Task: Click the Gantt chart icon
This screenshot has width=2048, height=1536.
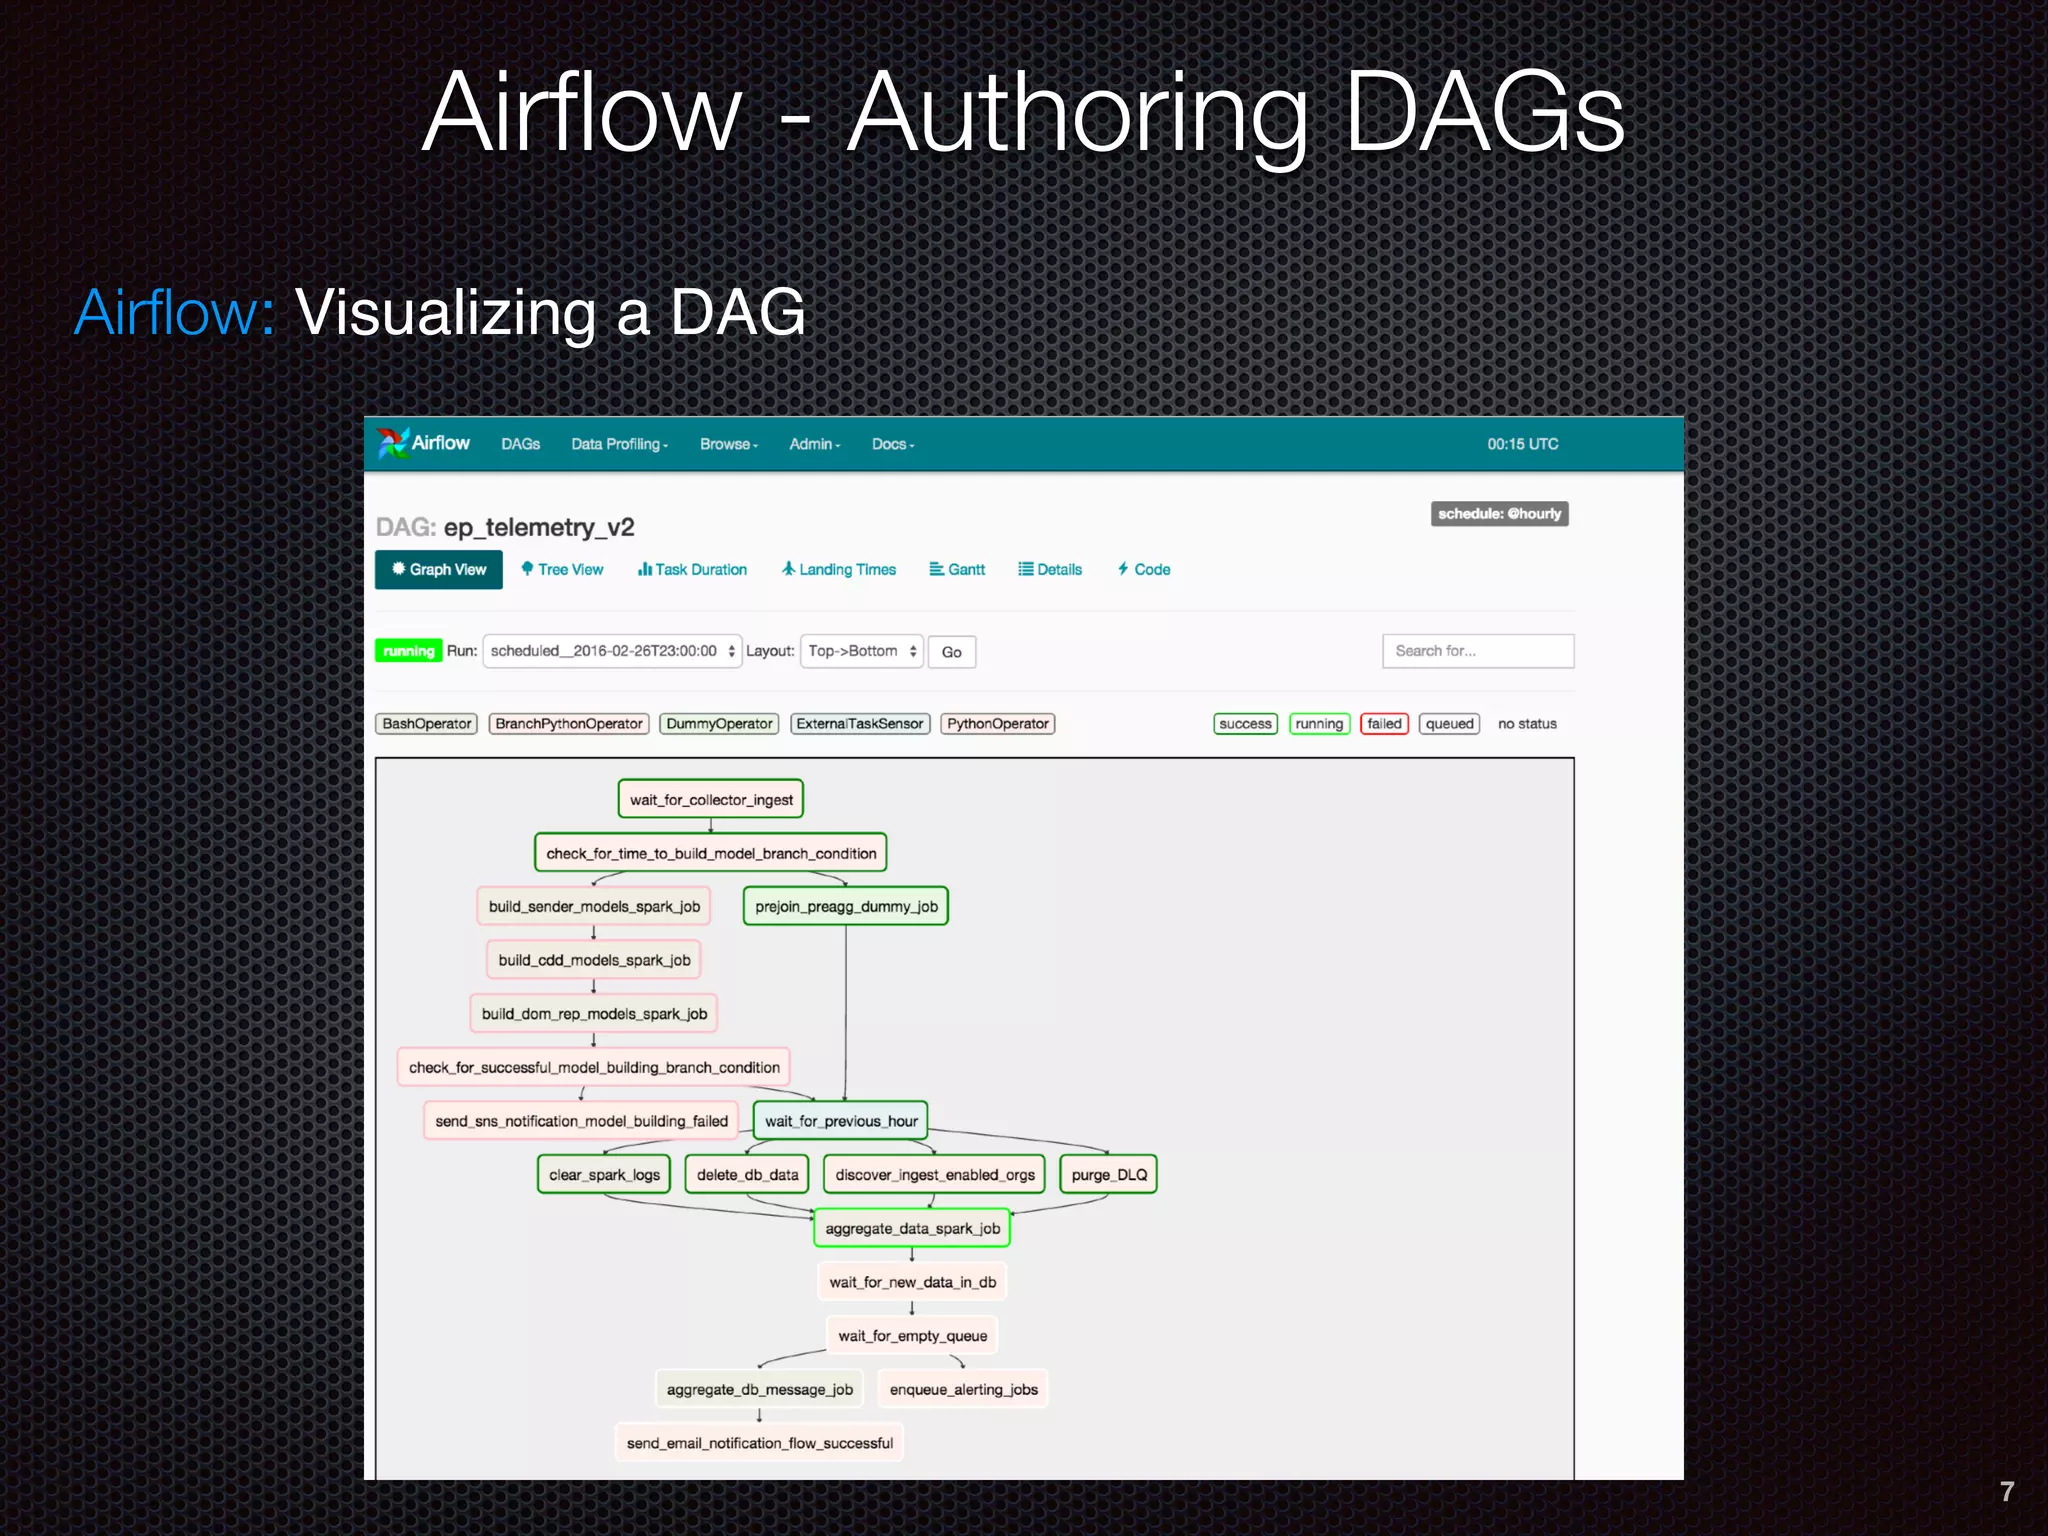Action: tap(936, 569)
